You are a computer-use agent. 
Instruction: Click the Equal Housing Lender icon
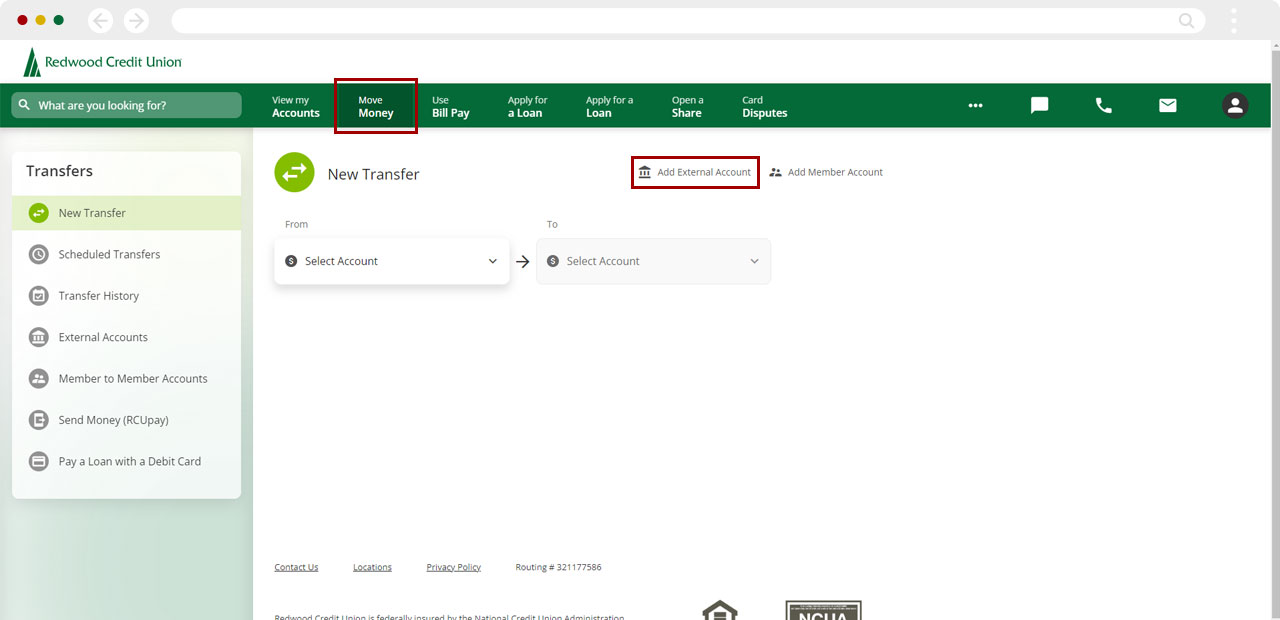pyautogui.click(x=720, y=610)
